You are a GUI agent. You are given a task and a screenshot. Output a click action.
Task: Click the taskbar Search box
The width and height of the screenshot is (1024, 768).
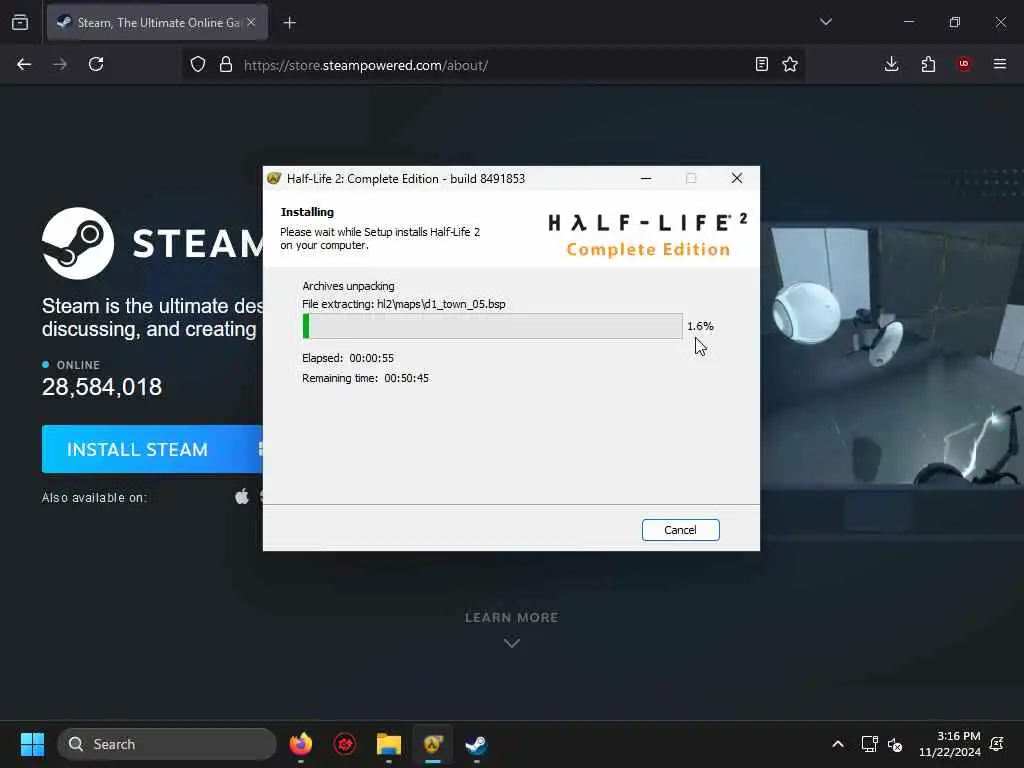point(167,744)
